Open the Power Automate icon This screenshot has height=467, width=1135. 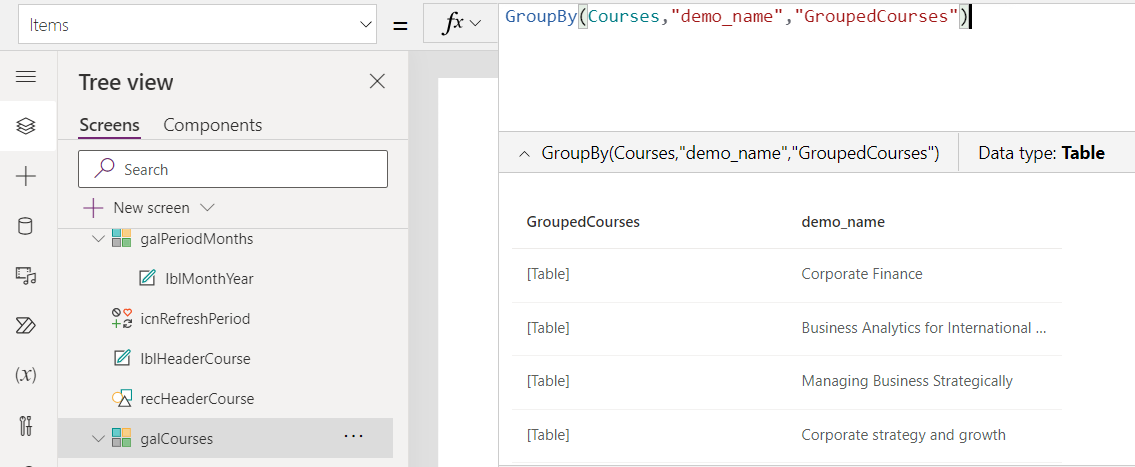pos(26,325)
